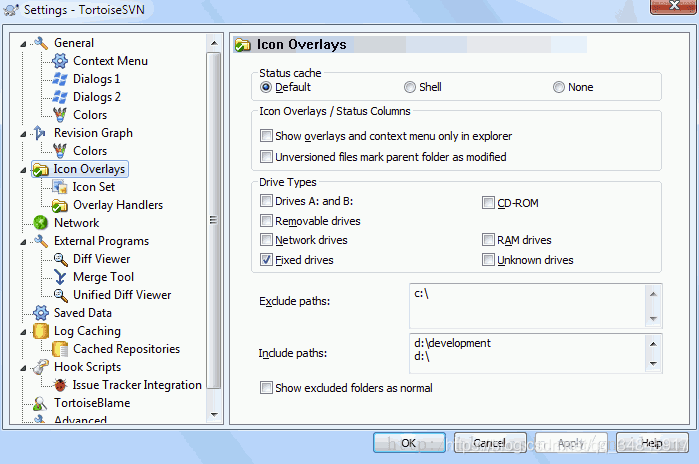Check the Network drives checkbox
The height and width of the screenshot is (464, 699).
[x=266, y=240]
